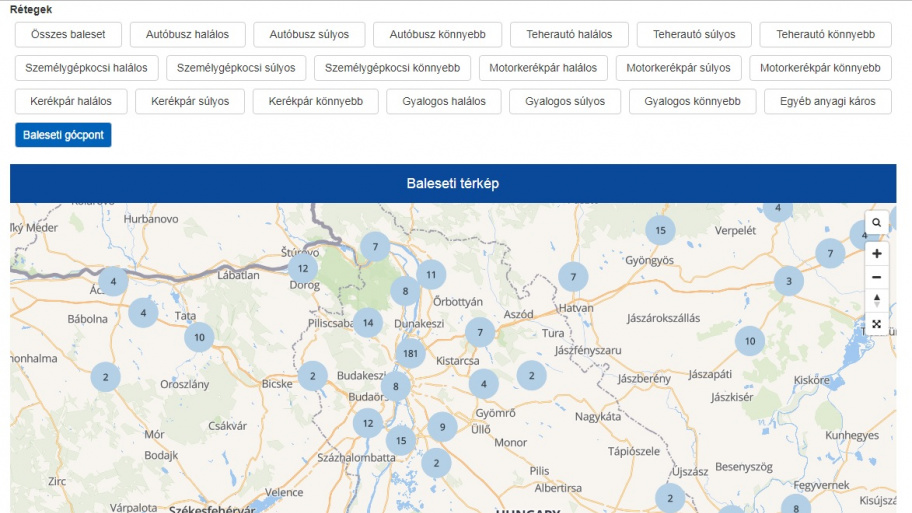Toggle Gyalogos halálos layer button

point(443,102)
